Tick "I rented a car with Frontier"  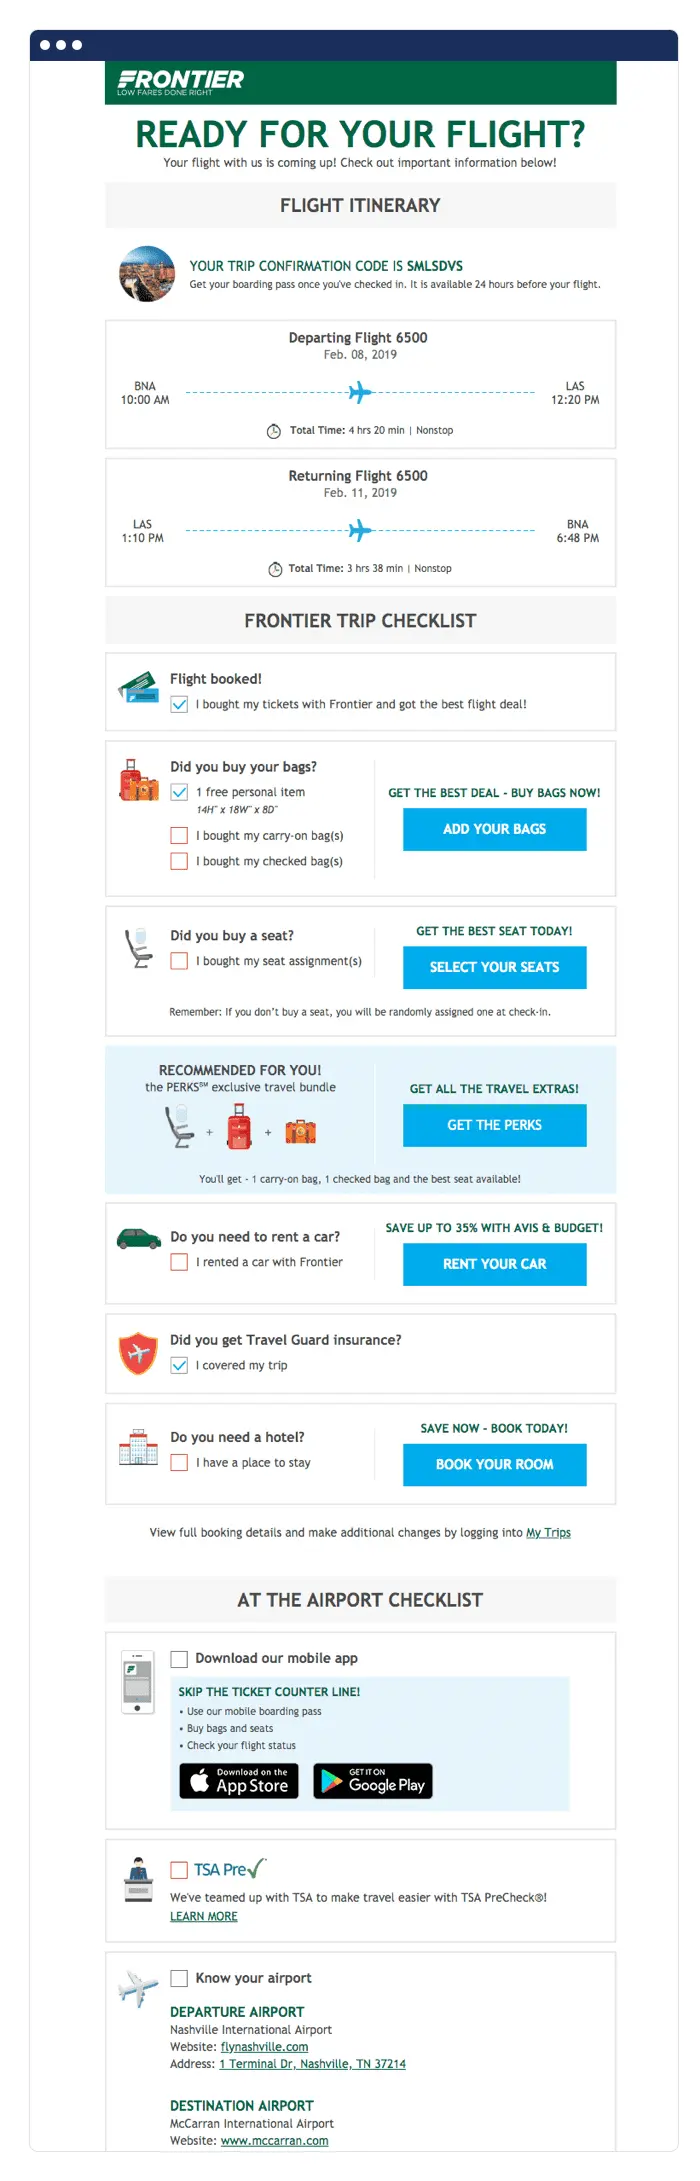point(179,1262)
